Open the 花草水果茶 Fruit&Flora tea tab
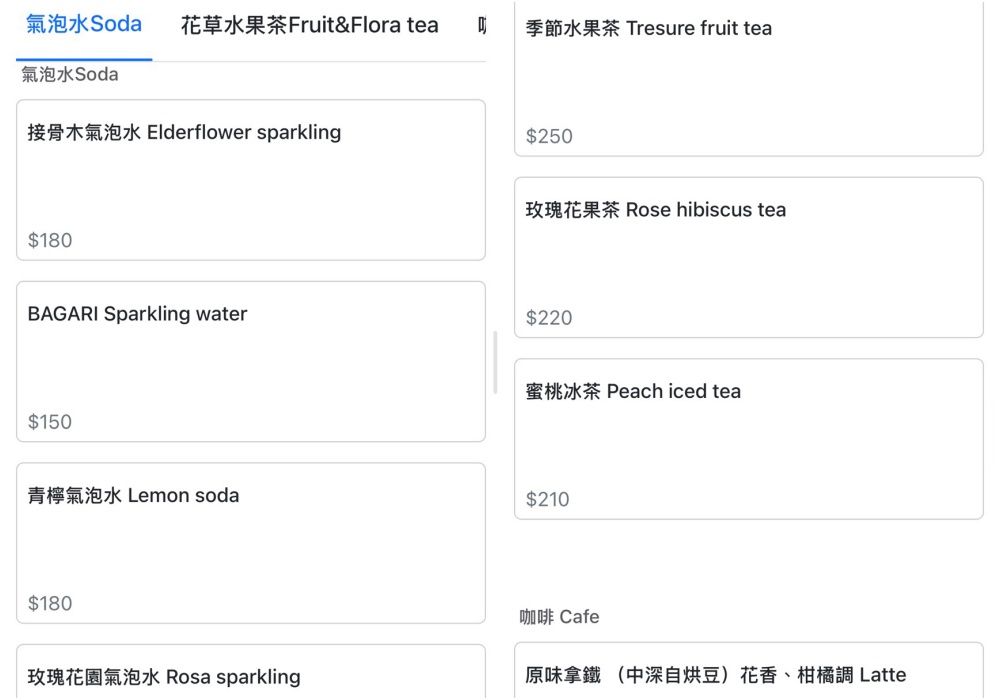This screenshot has width=1000, height=700. click(x=309, y=26)
